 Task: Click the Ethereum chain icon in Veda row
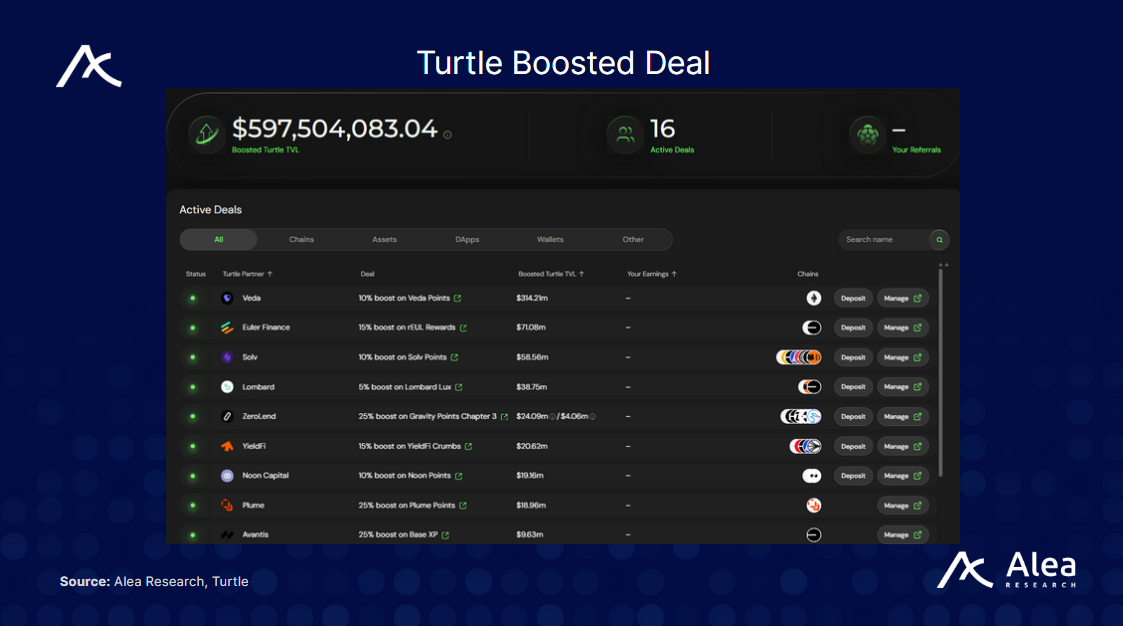pyautogui.click(x=814, y=297)
